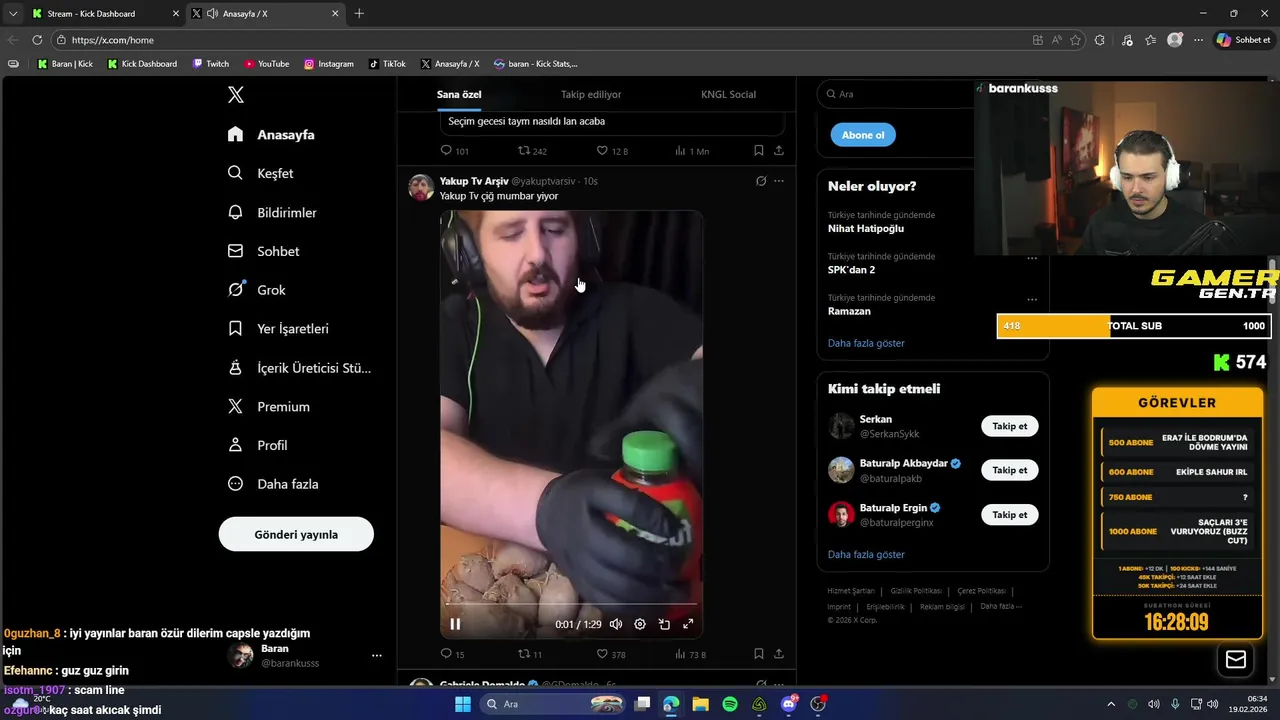
Task: Follow Baturalp Akbaydar via Takip et
Action: tap(1009, 470)
